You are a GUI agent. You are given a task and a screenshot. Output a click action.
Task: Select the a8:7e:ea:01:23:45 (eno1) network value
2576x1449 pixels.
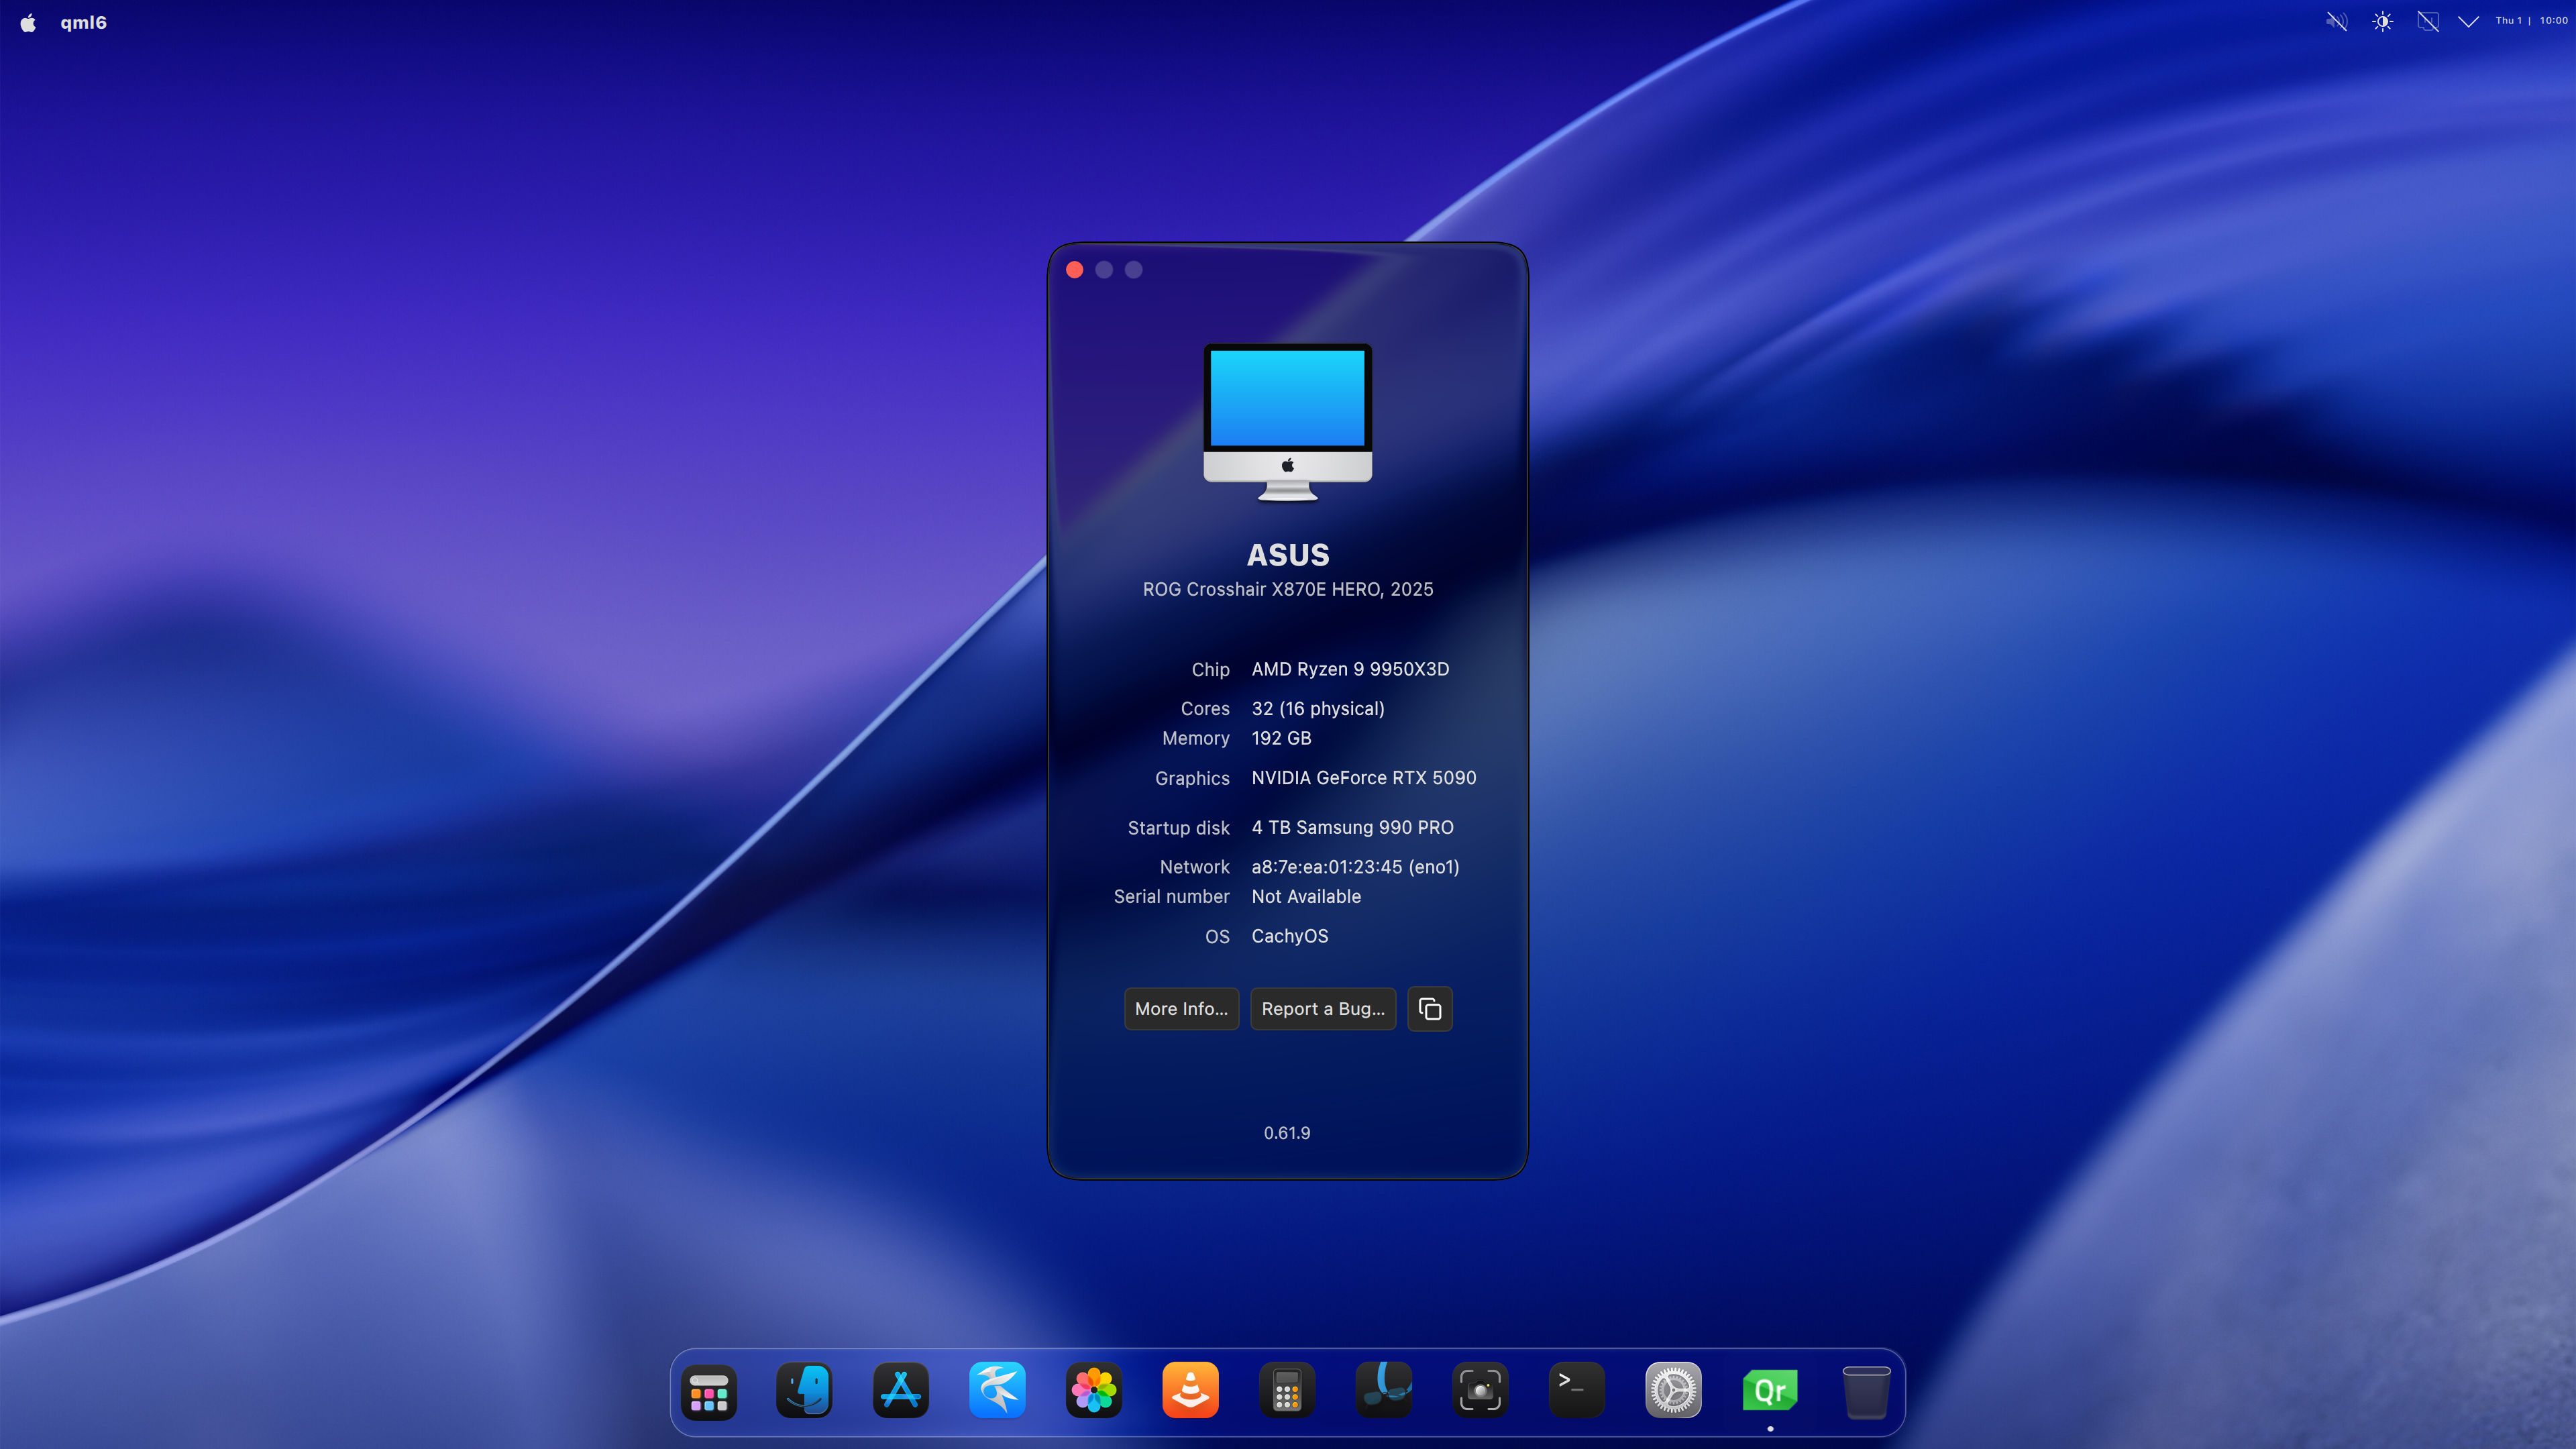tap(1355, 867)
